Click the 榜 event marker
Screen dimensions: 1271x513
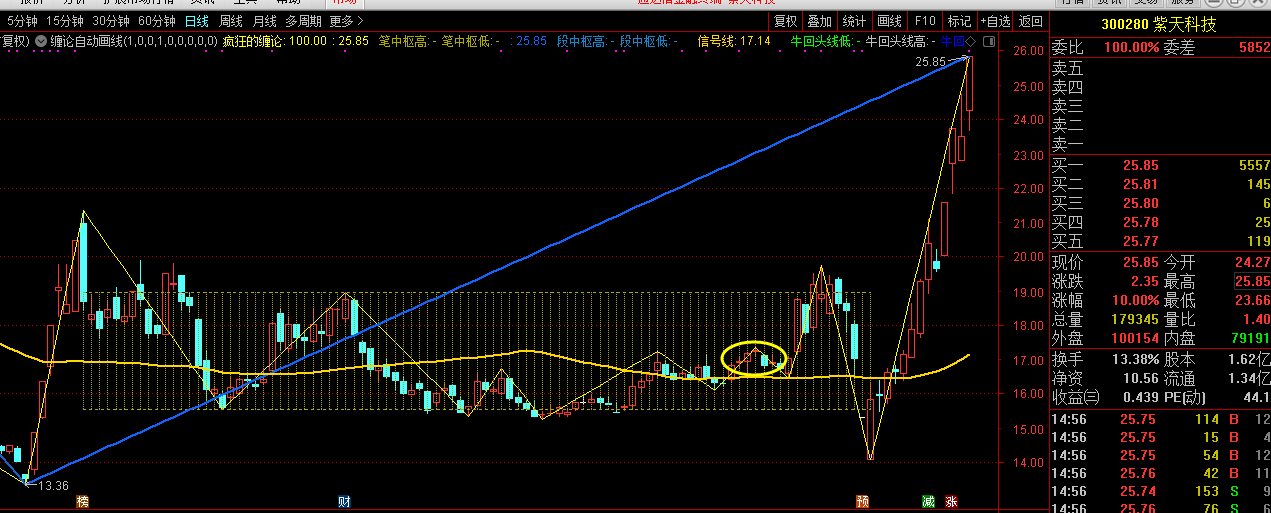83,501
